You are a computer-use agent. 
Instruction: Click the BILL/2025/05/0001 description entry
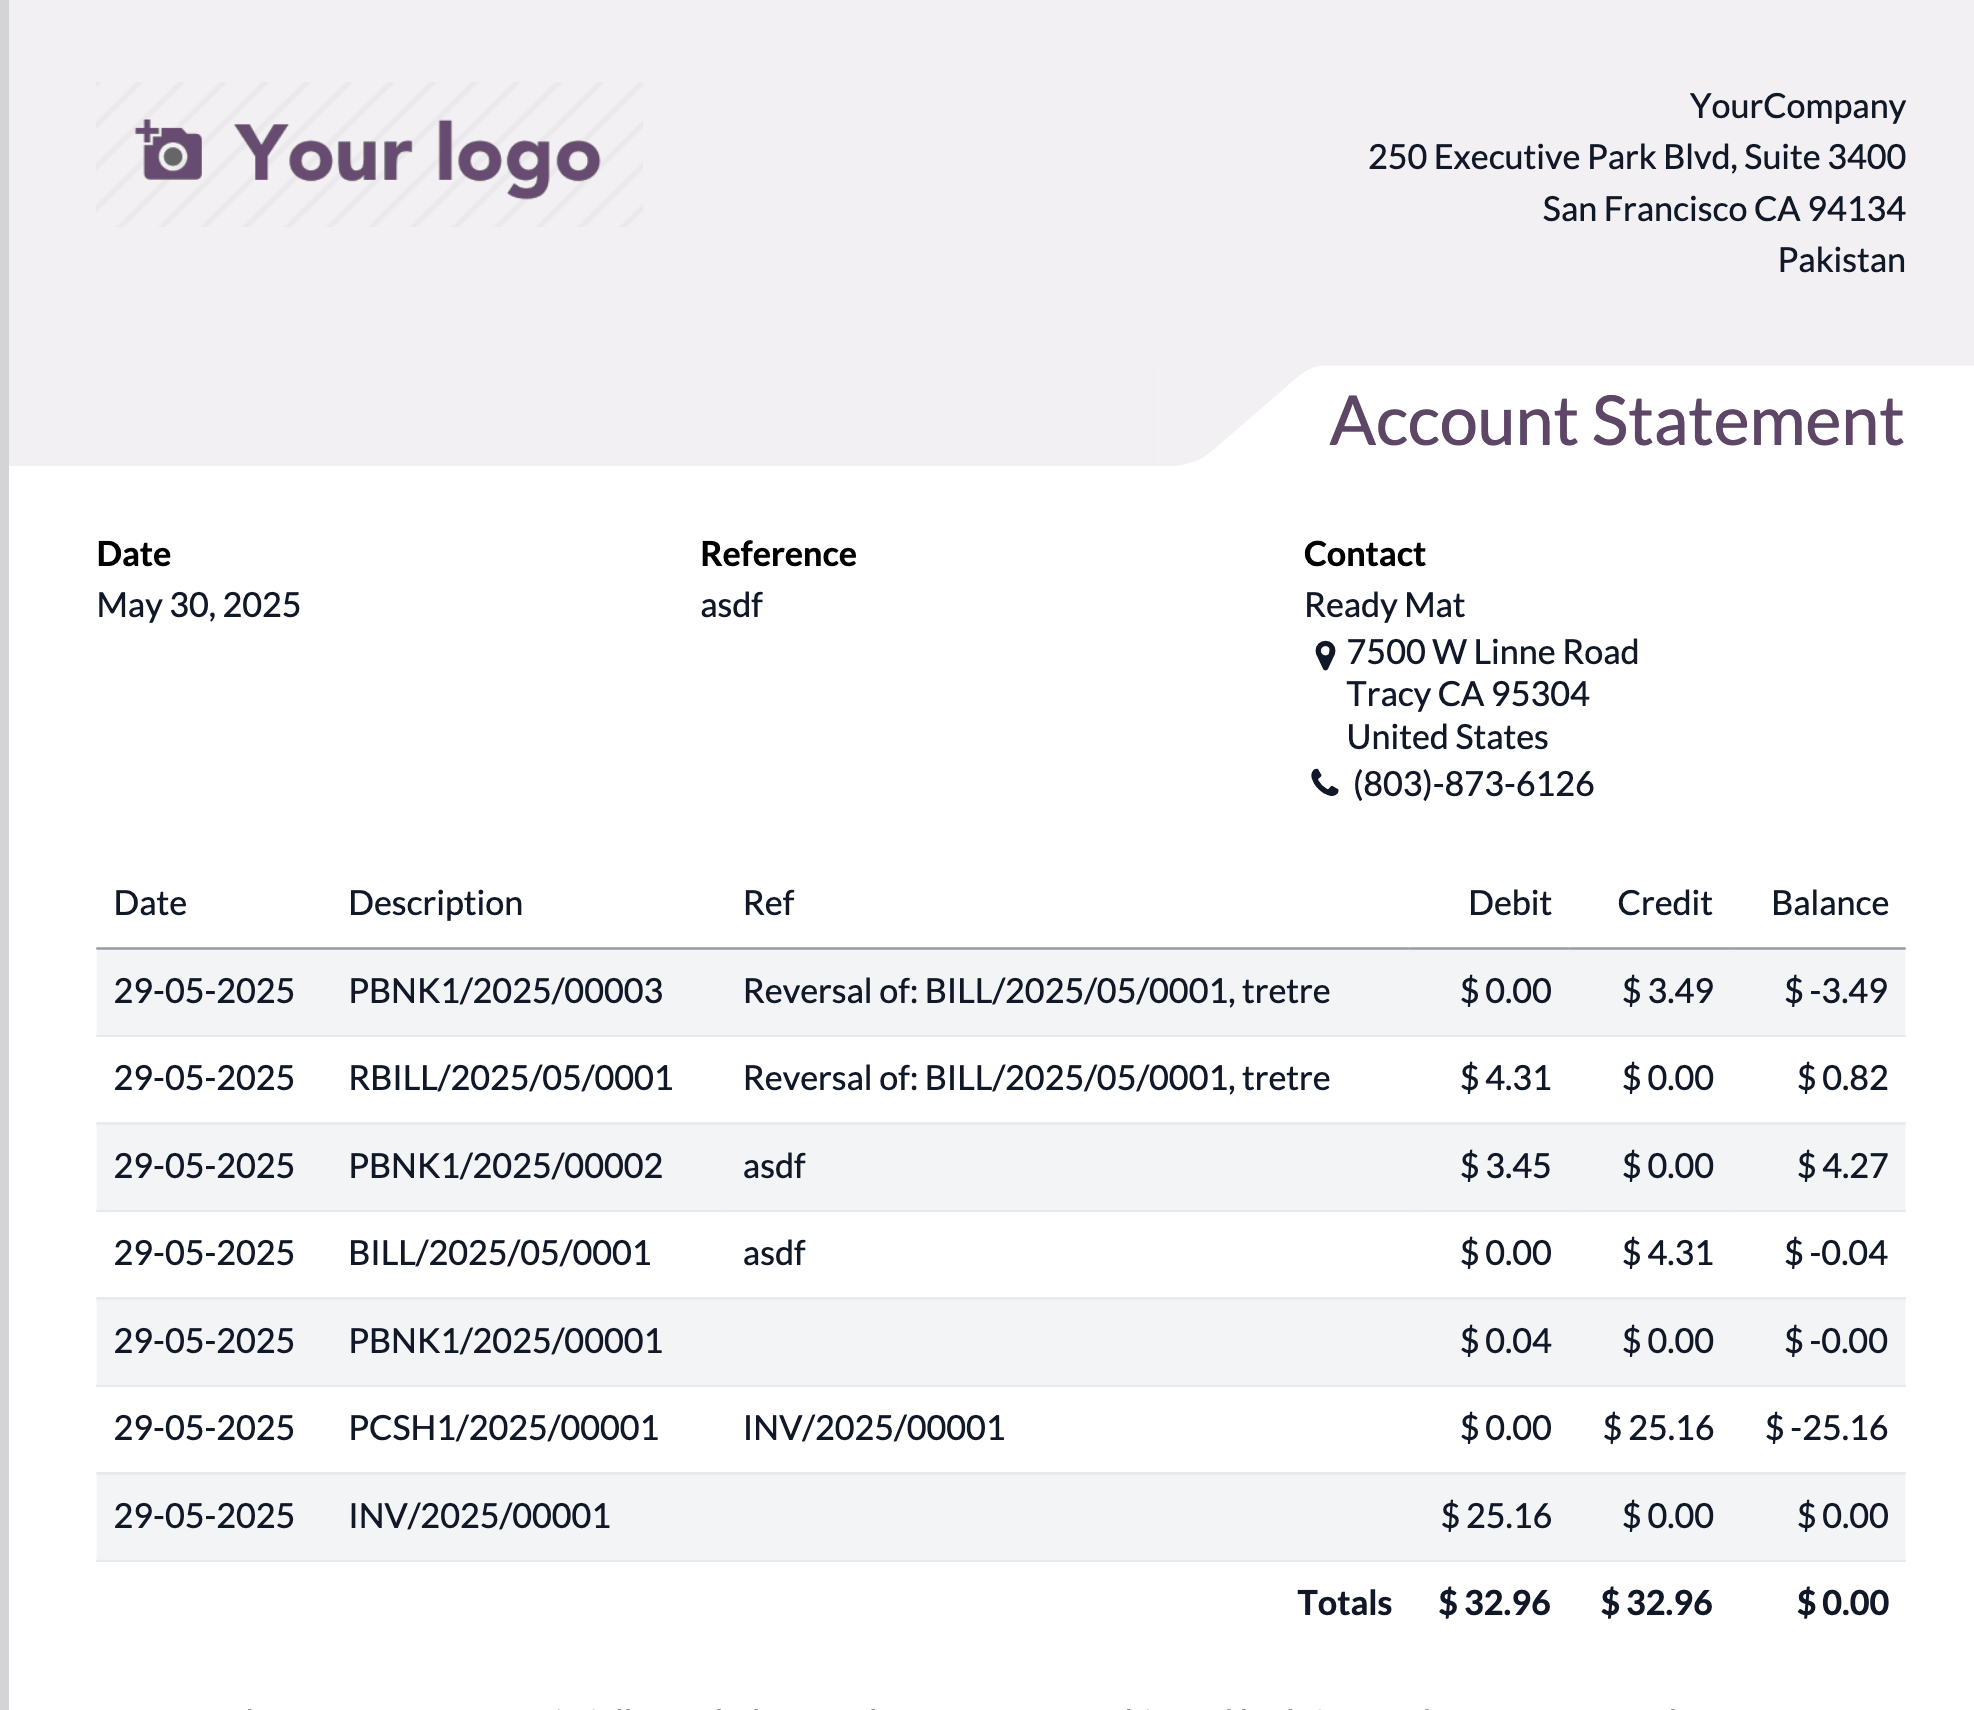[x=499, y=1253]
